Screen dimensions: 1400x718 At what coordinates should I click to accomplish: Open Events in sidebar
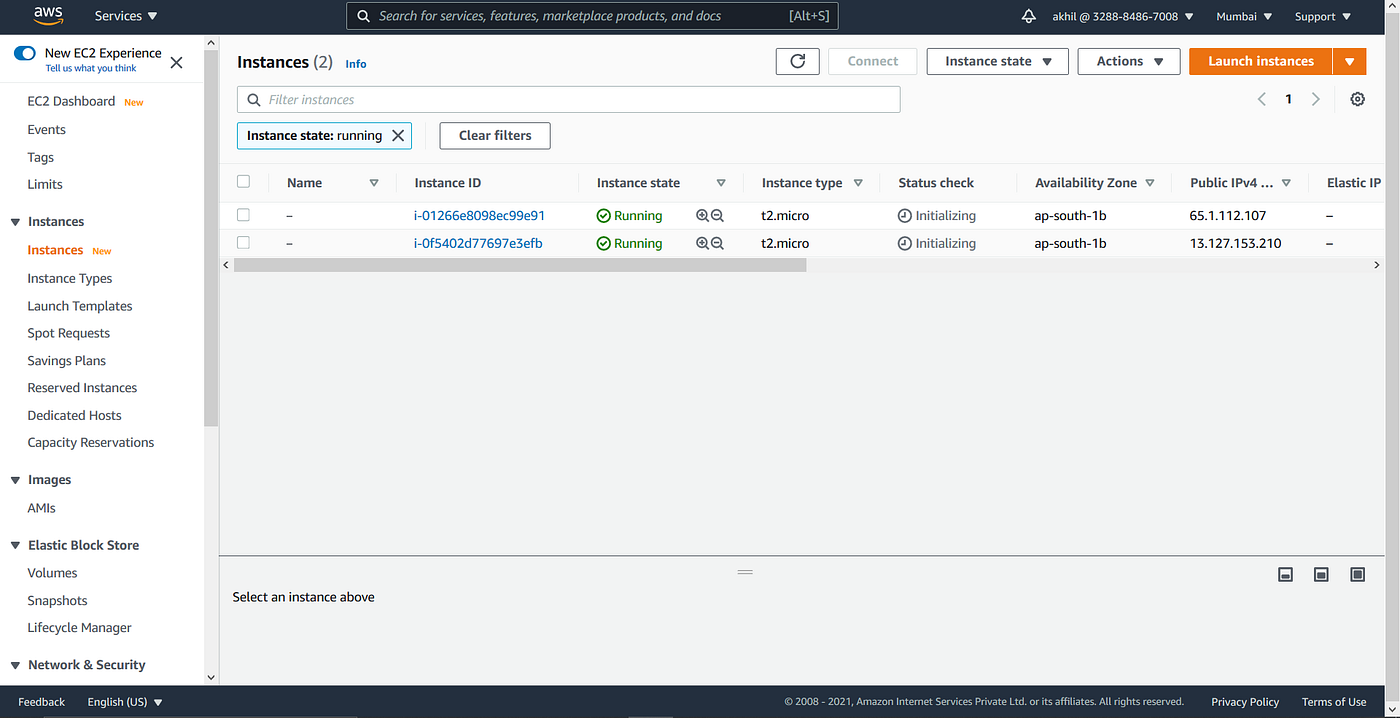tap(46, 129)
